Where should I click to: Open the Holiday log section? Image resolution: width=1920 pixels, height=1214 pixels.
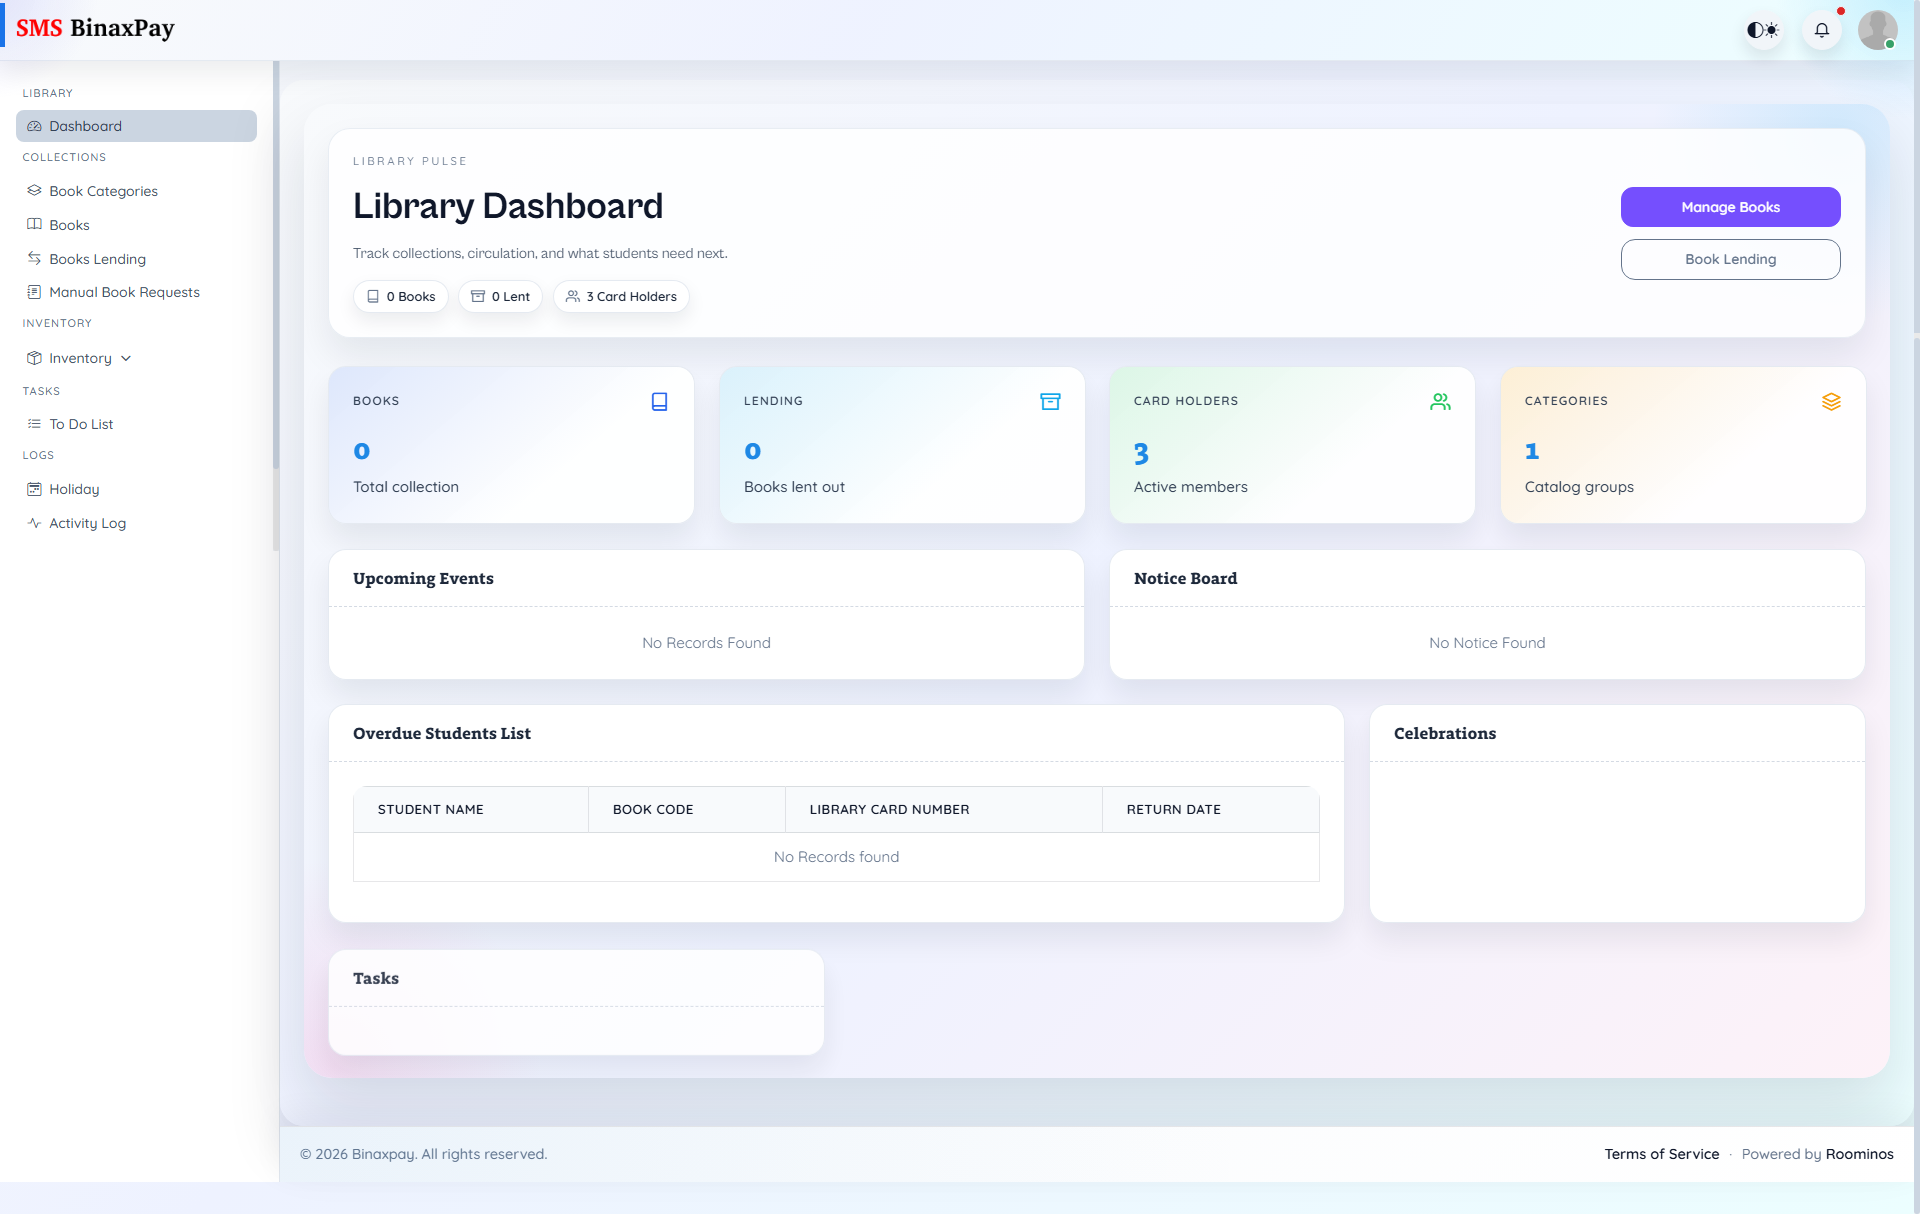33,488
